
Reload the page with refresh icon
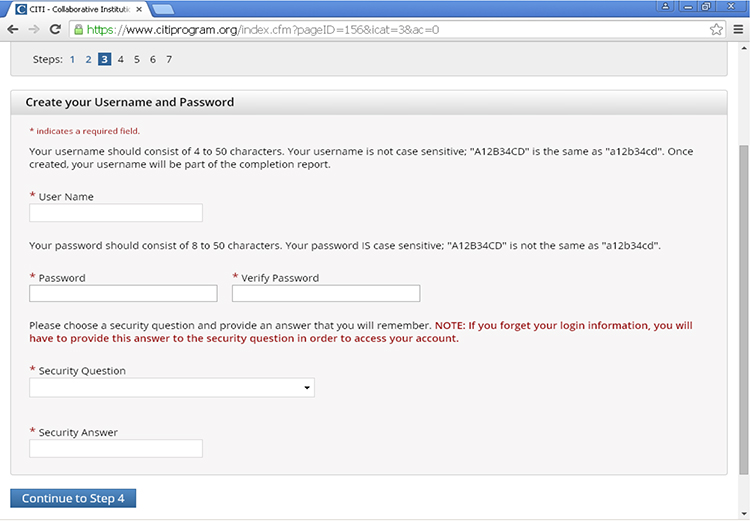point(55,30)
